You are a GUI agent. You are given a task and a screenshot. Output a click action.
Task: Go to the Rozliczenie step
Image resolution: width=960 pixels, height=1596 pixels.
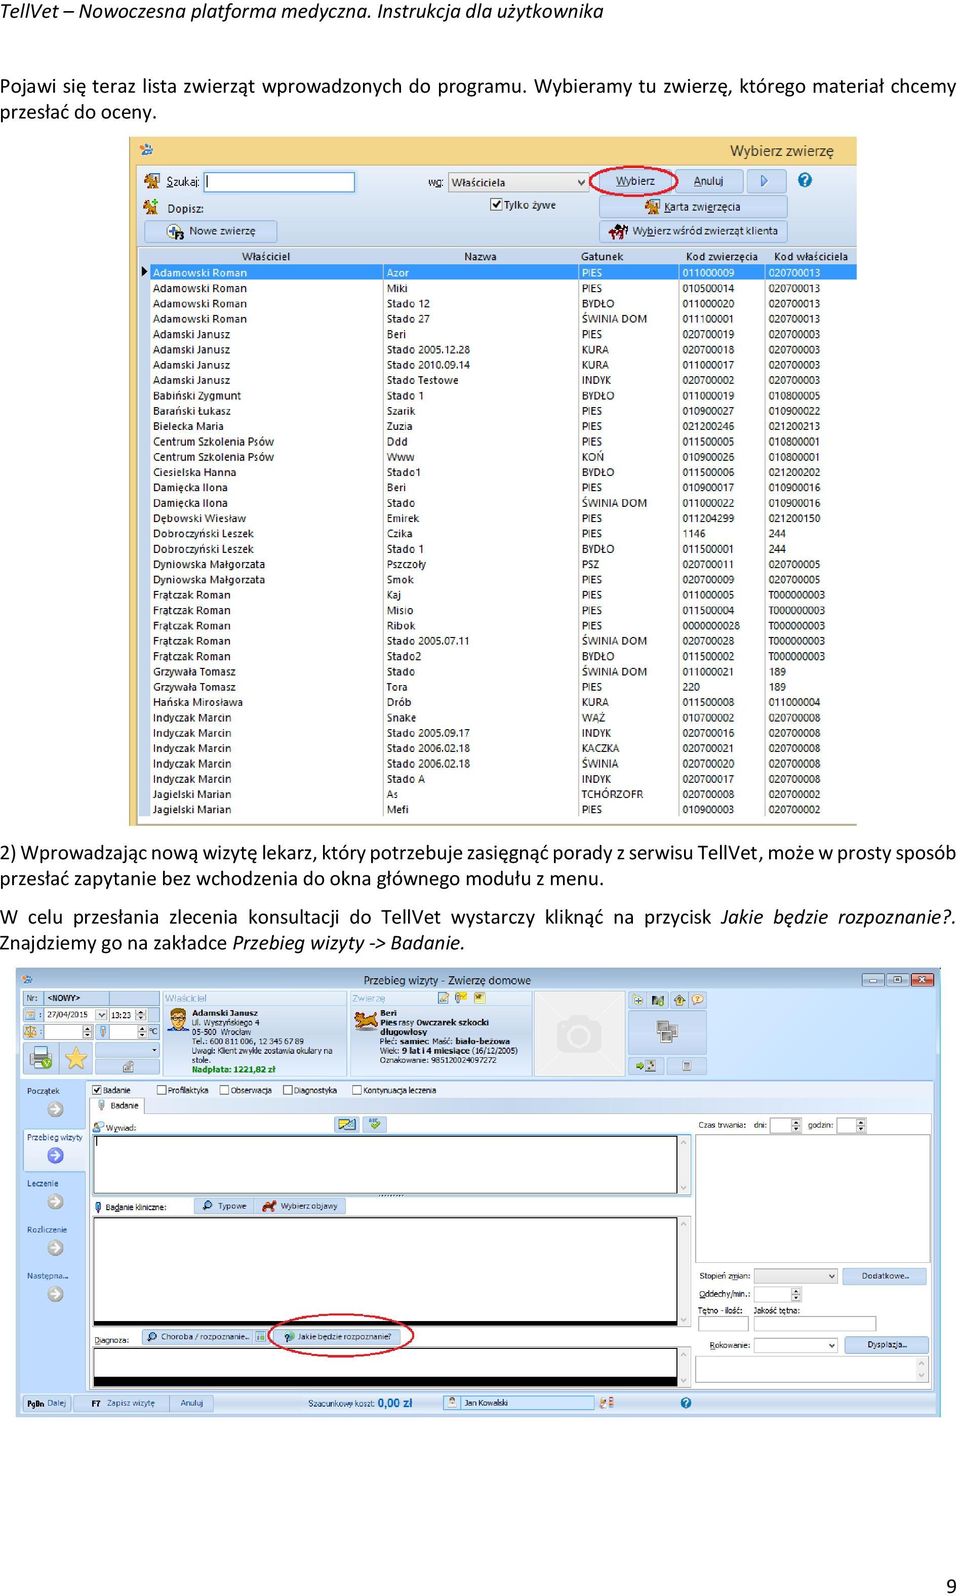(x=55, y=1248)
